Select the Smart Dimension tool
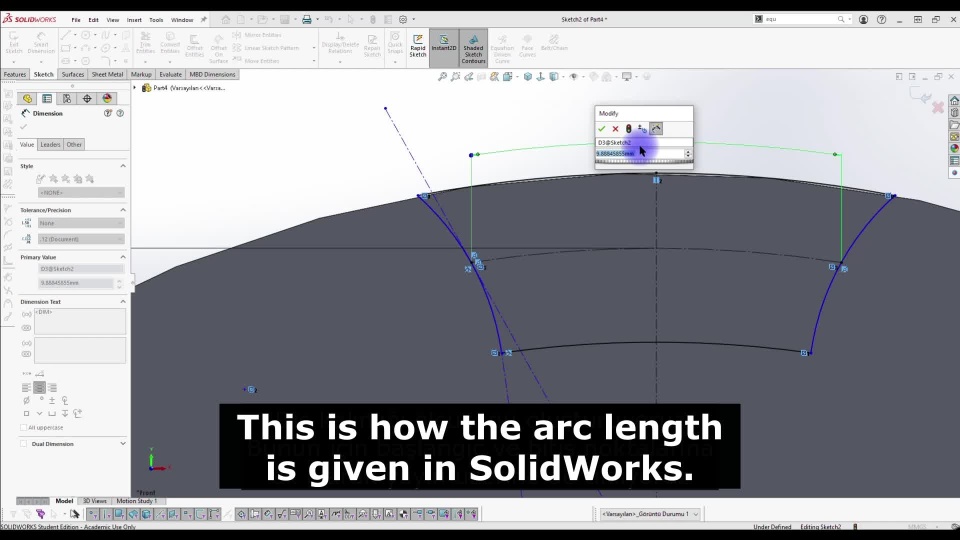Screen dimensions: 960x540 coord(41,43)
